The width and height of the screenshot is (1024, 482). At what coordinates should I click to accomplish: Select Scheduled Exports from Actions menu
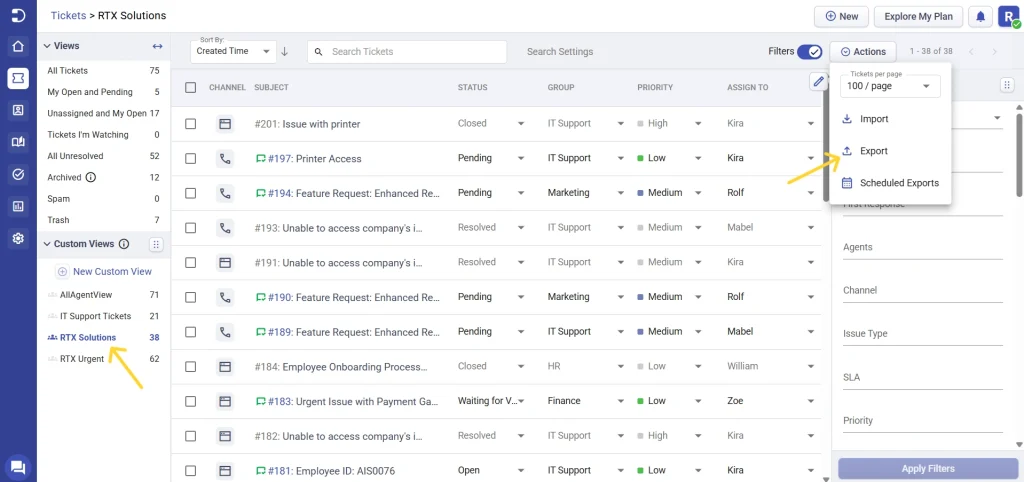[890, 183]
